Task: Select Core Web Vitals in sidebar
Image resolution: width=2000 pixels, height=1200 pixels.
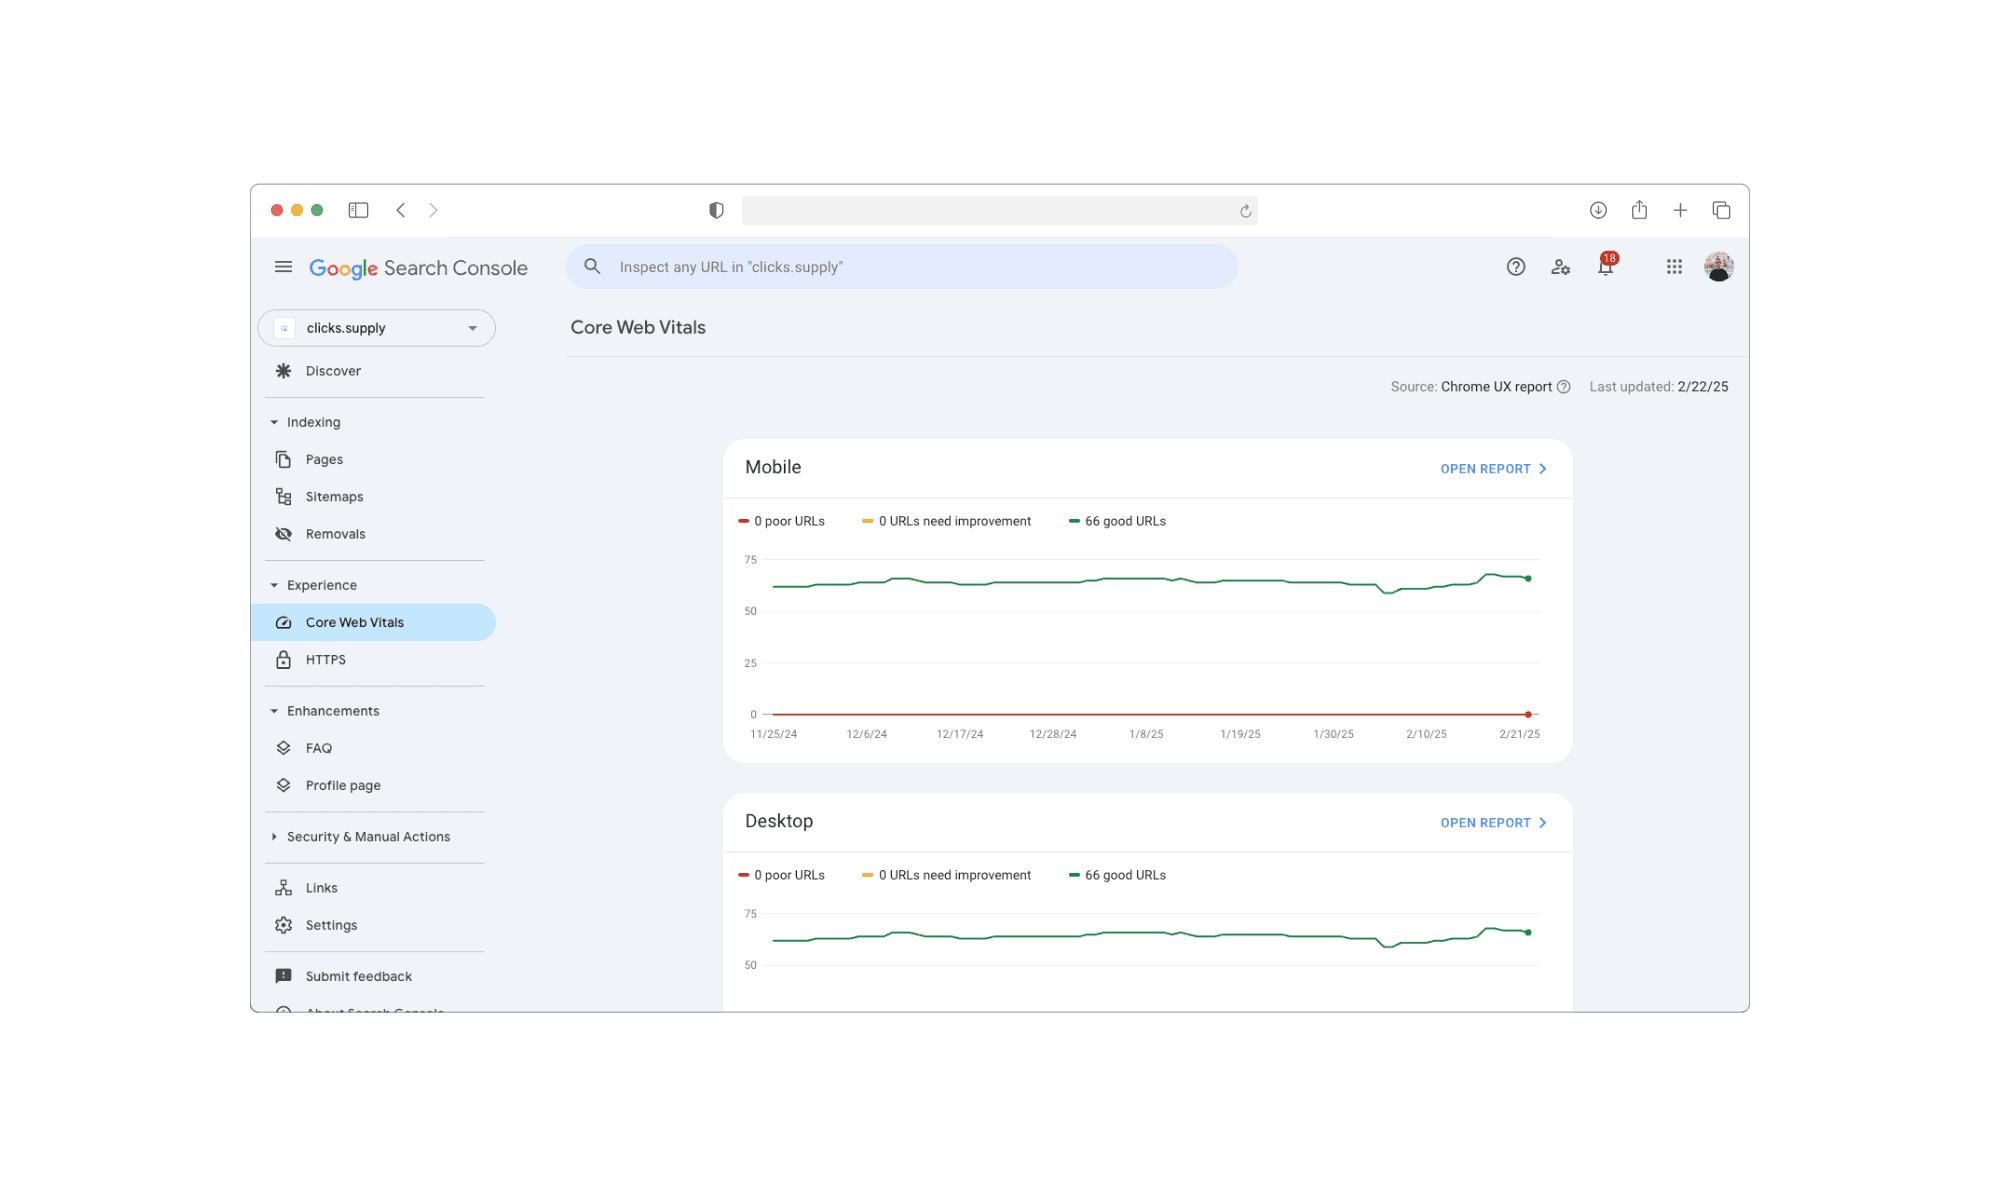Action: point(373,622)
